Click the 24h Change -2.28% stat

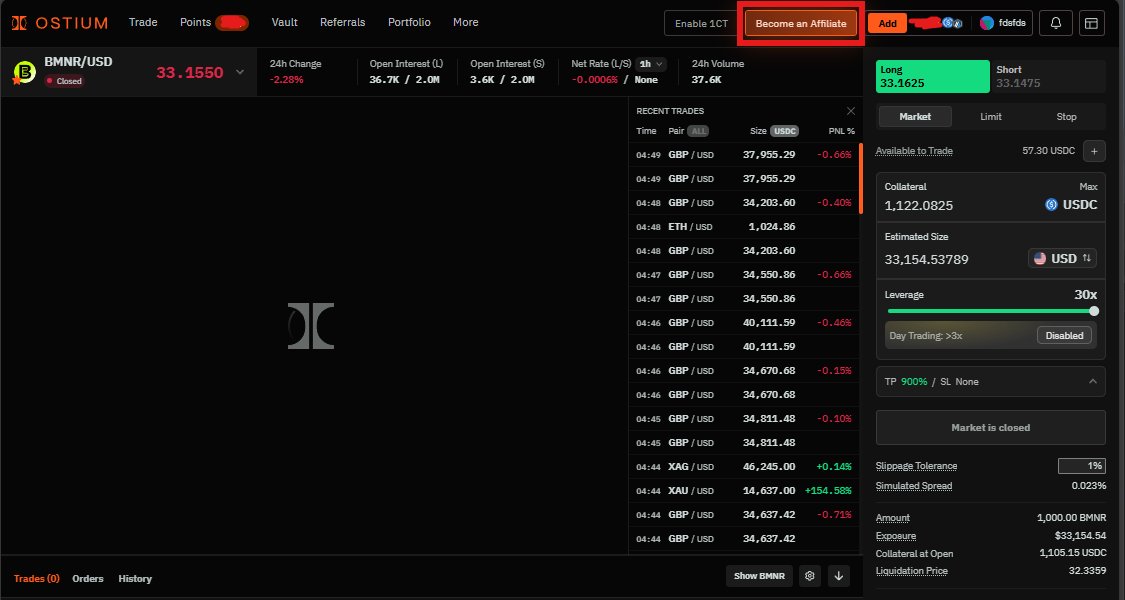296,72
